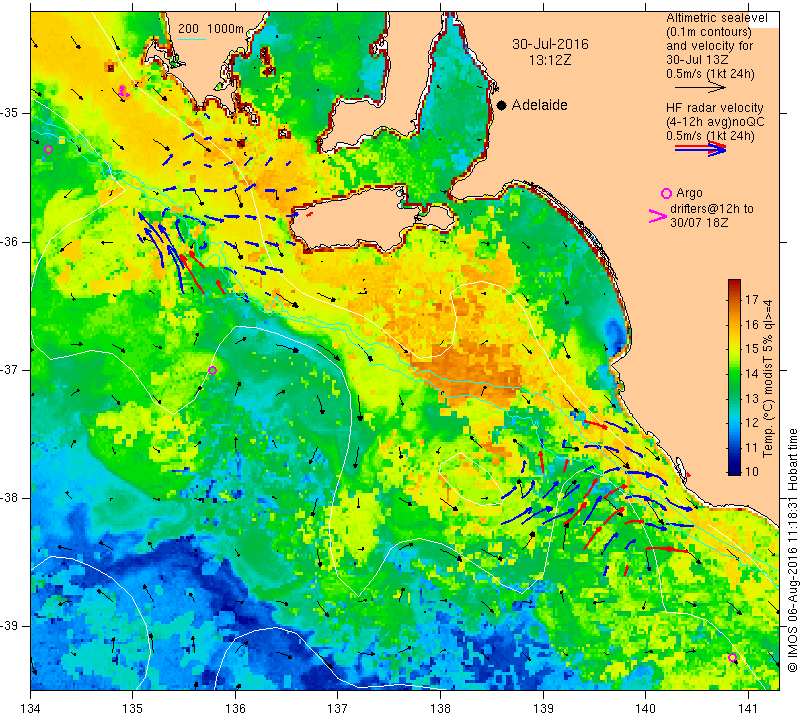
Task: Click the longitude axis label '137'
Action: click(337, 708)
